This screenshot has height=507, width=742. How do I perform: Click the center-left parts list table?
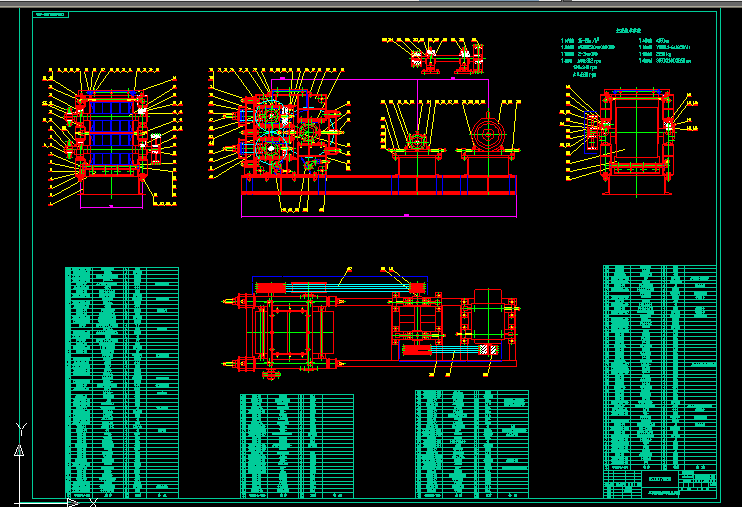tap(296, 443)
